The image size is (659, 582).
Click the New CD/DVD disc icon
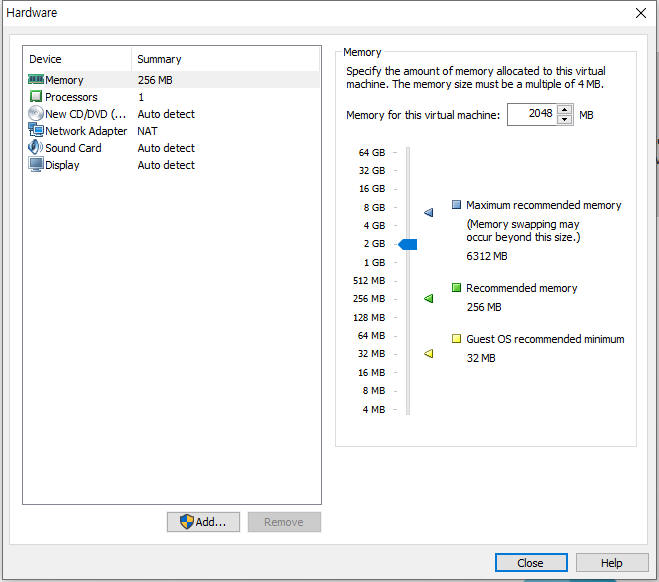point(36,113)
